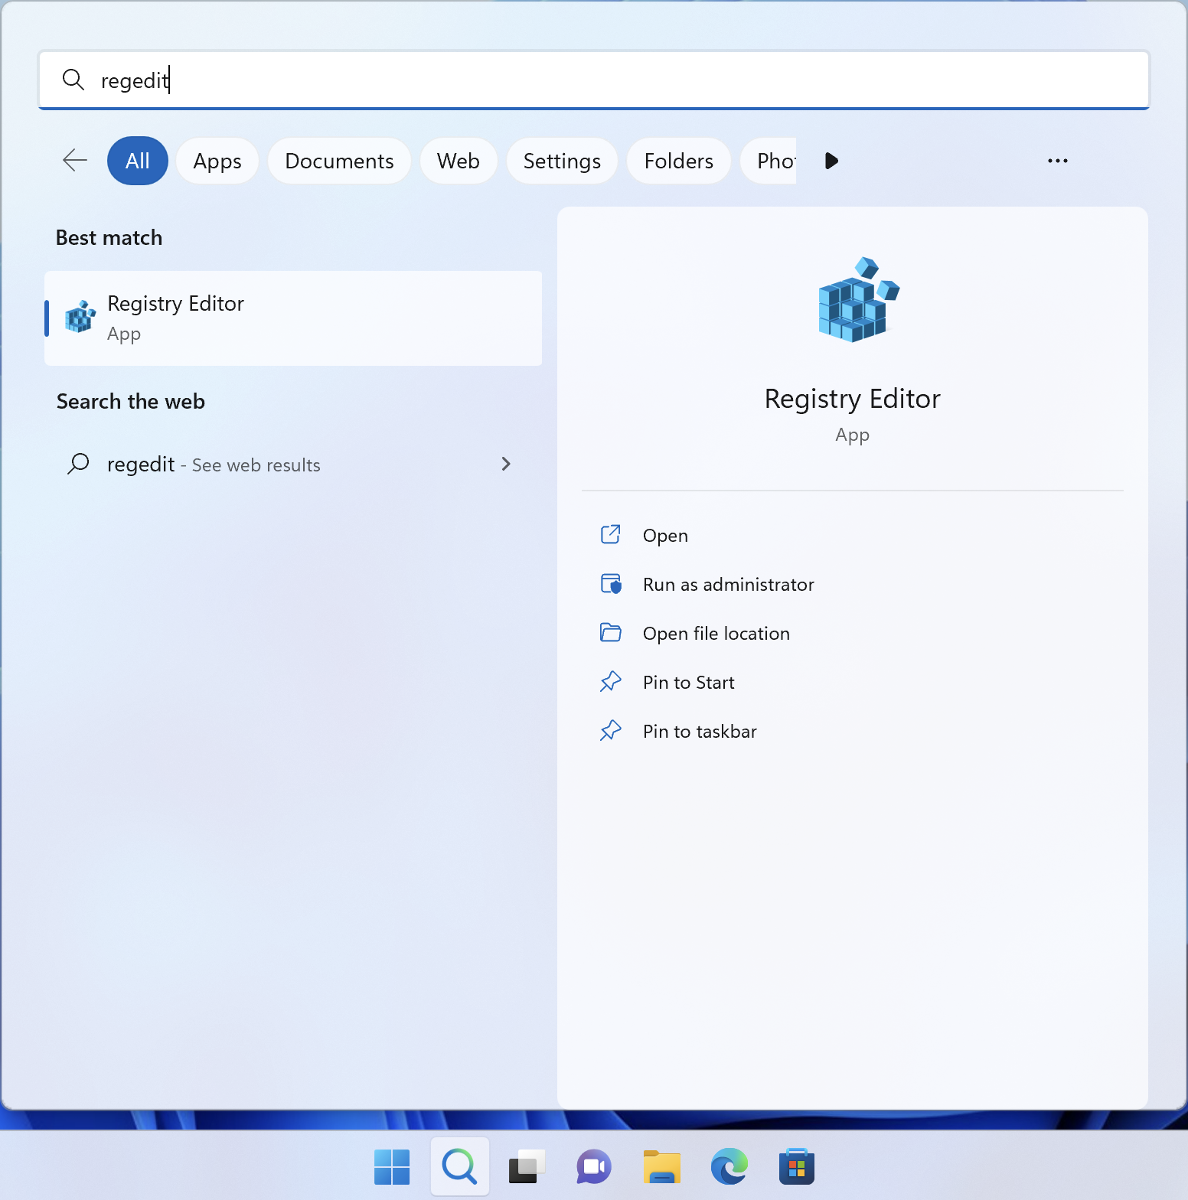The image size is (1188, 1200).
Task: Click the search magnifier icon in search box
Action: pos(73,80)
